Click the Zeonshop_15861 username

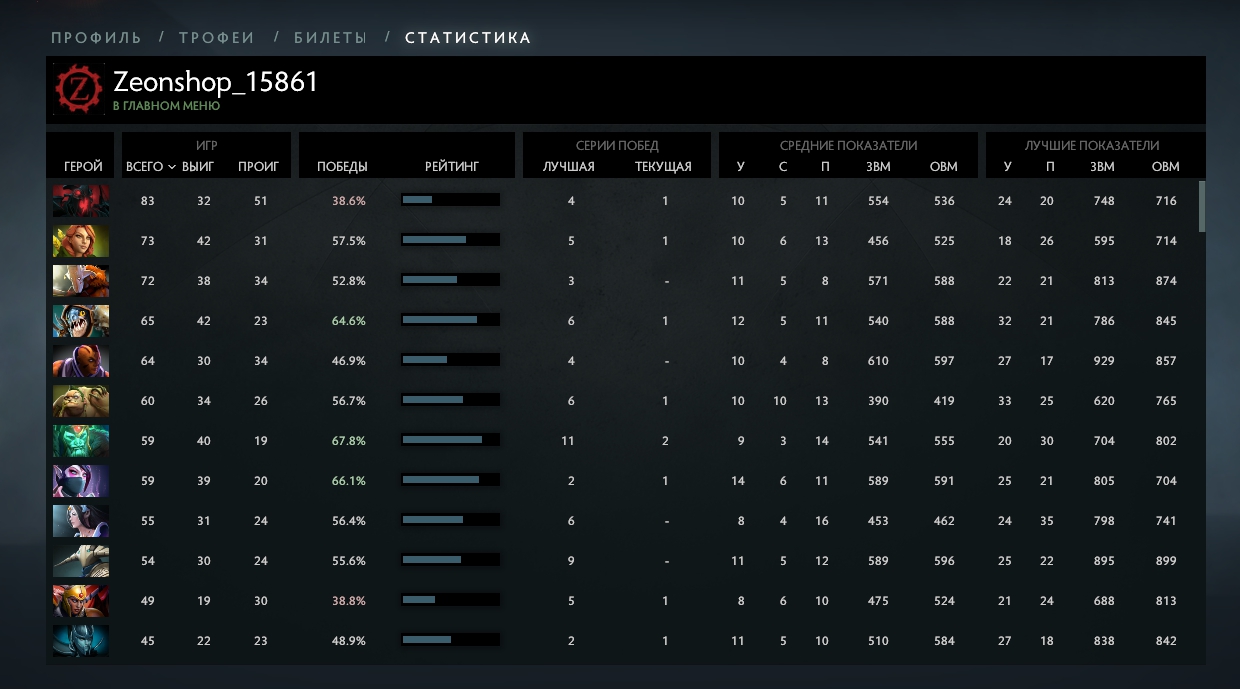[x=216, y=82]
